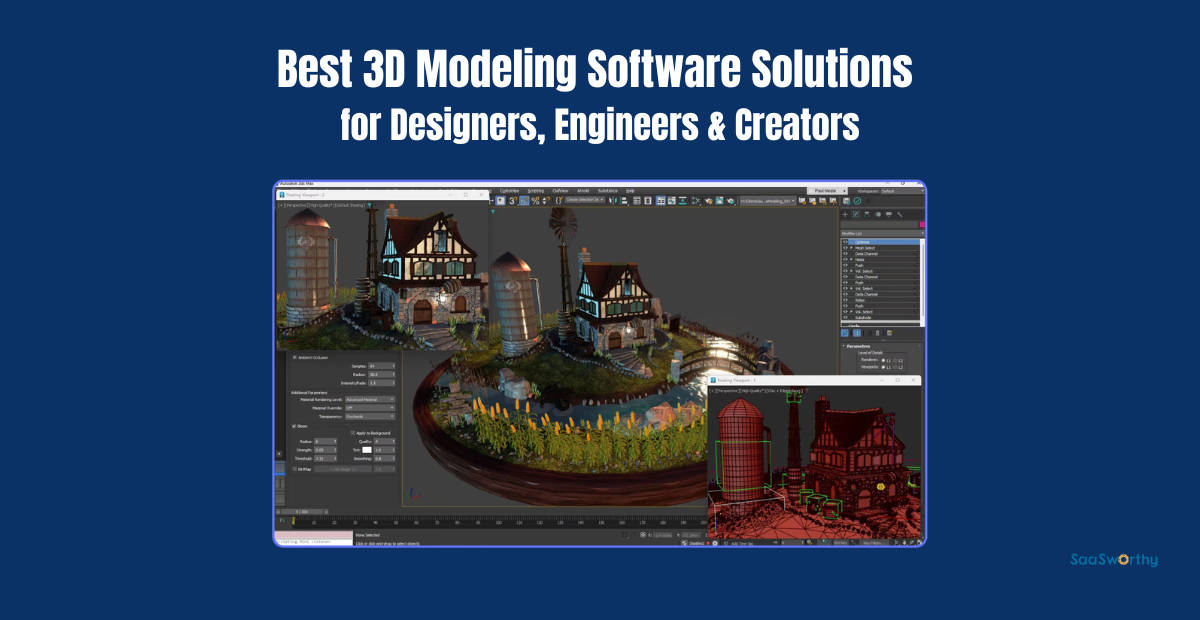Viewport: 1200px width, 620px height.
Task: Open the Civil View menu
Action: 560,190
